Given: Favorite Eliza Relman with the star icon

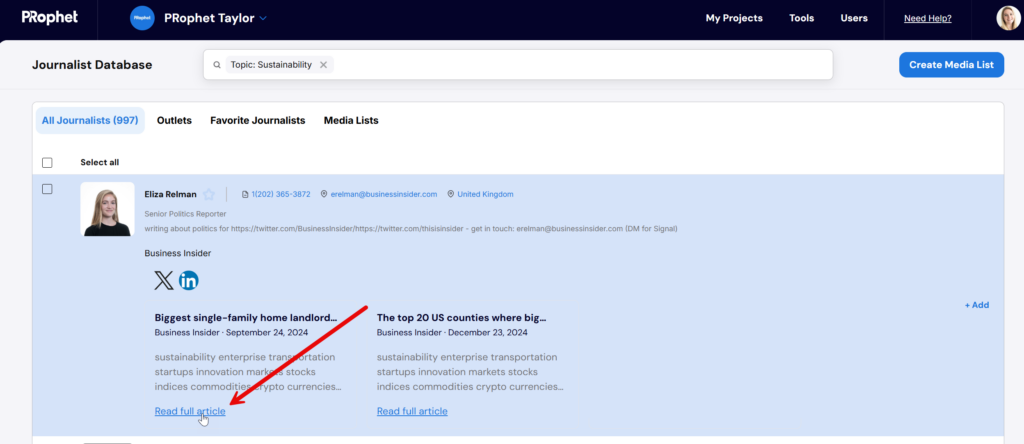Looking at the screenshot, I should tap(208, 195).
